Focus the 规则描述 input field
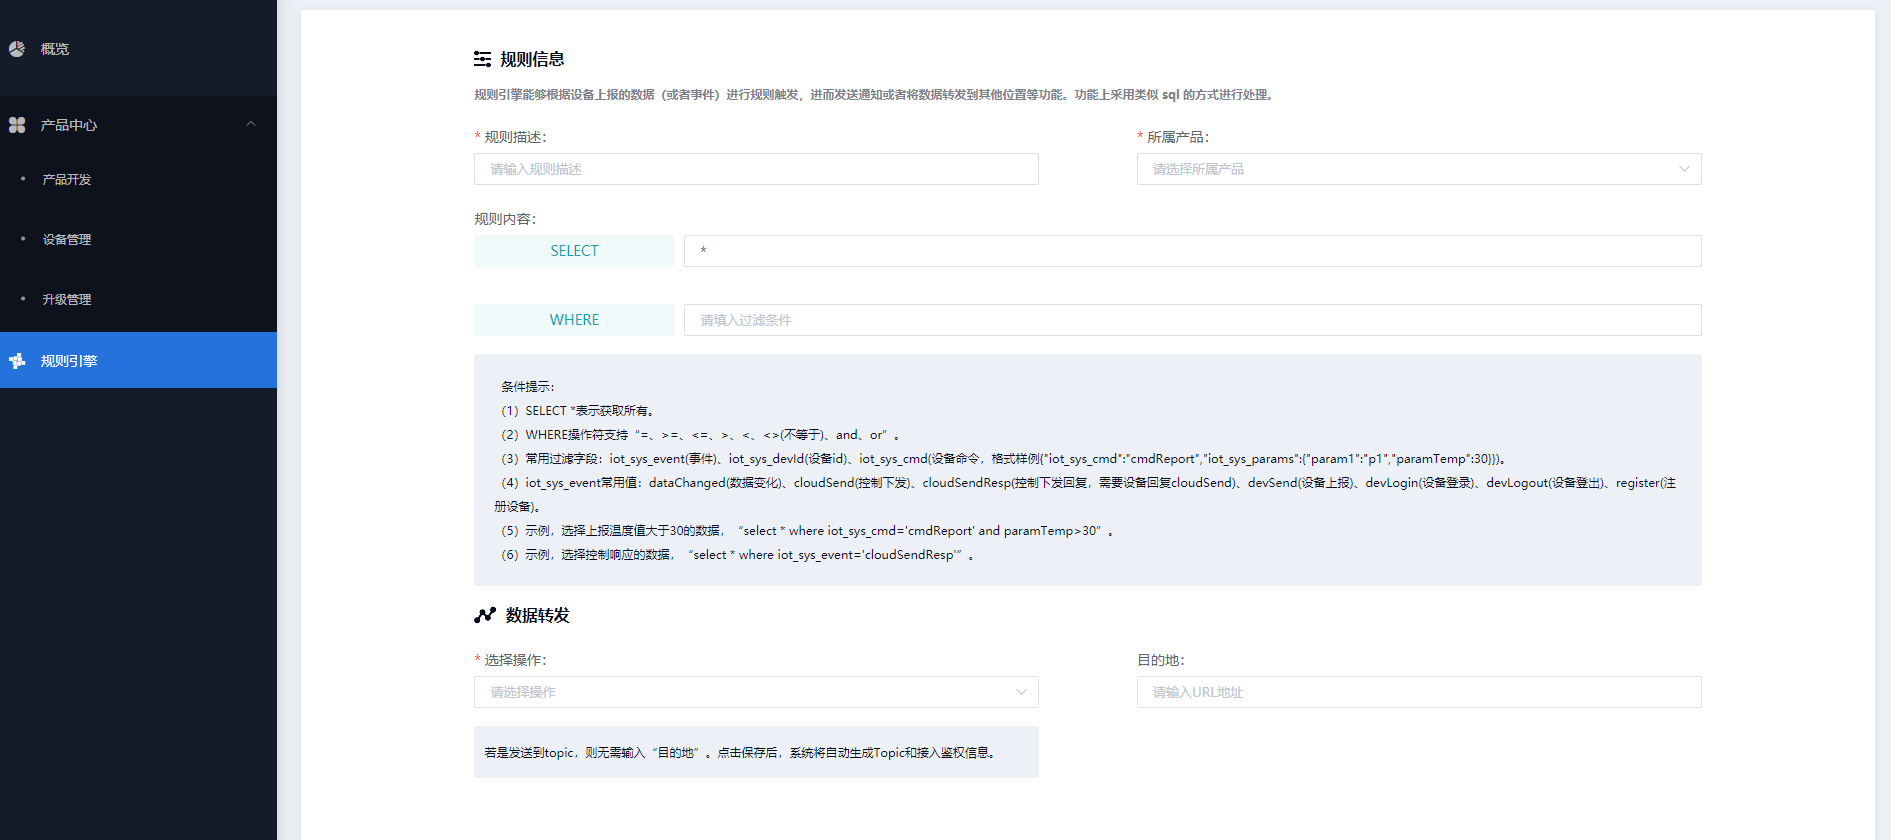 755,169
